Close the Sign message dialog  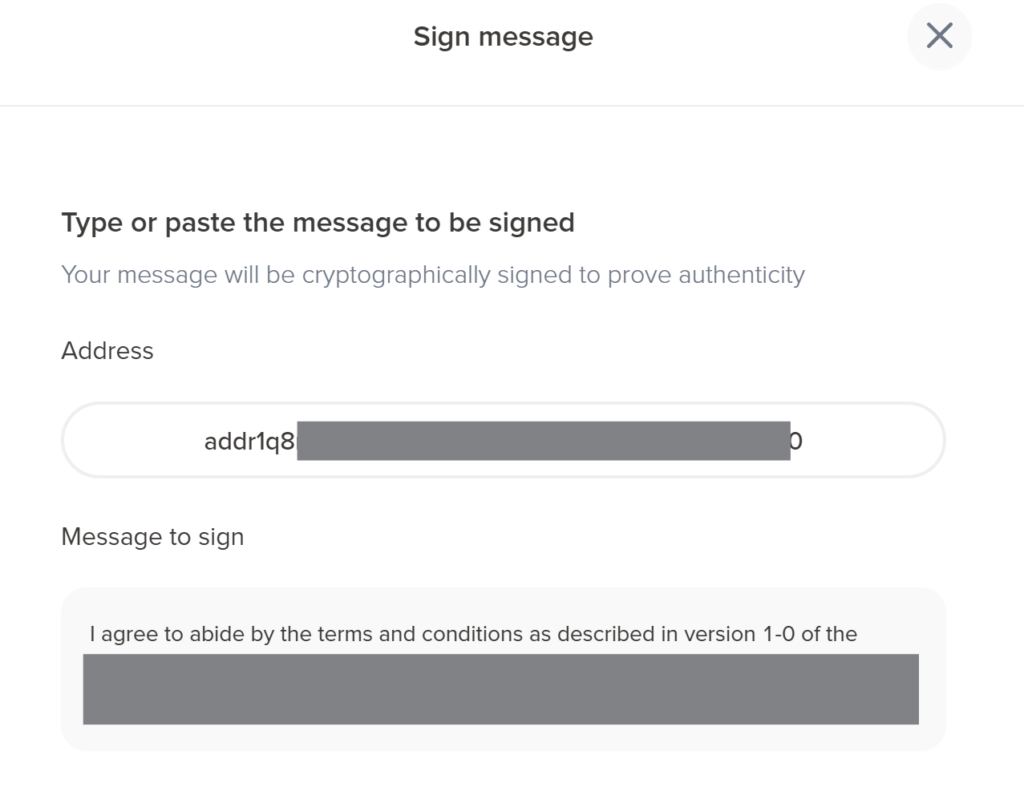[x=939, y=37]
